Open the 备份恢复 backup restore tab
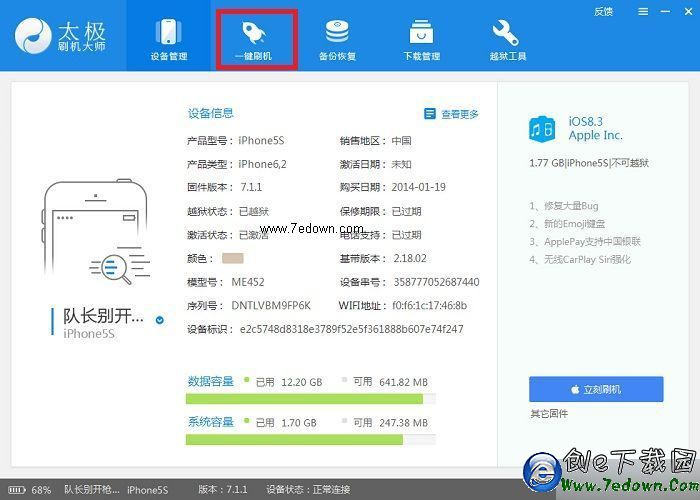700x500 pixels. coord(337,39)
